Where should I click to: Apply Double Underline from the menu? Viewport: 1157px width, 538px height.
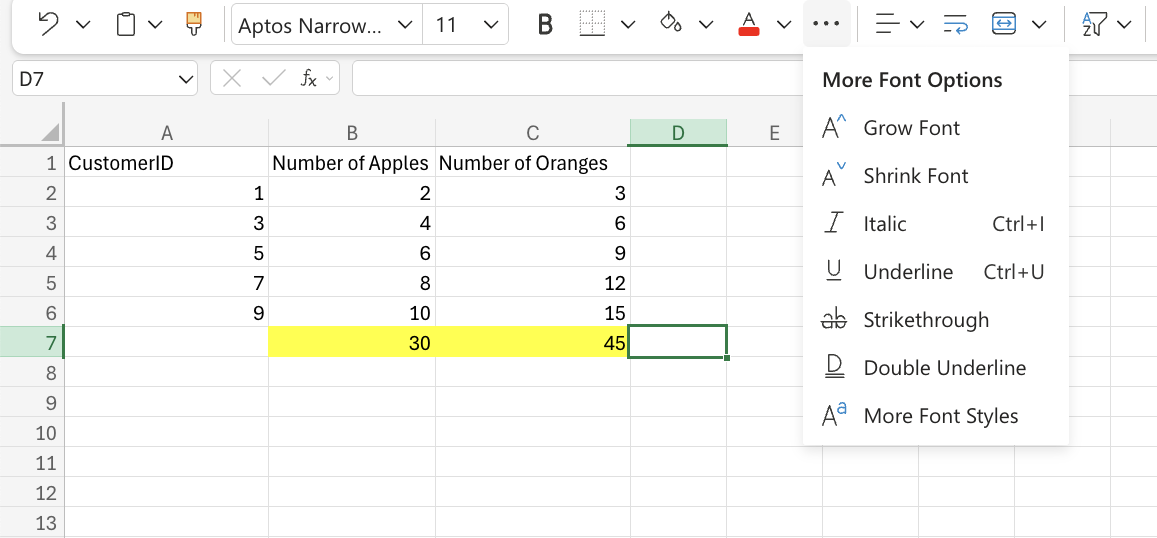pyautogui.click(x=936, y=368)
